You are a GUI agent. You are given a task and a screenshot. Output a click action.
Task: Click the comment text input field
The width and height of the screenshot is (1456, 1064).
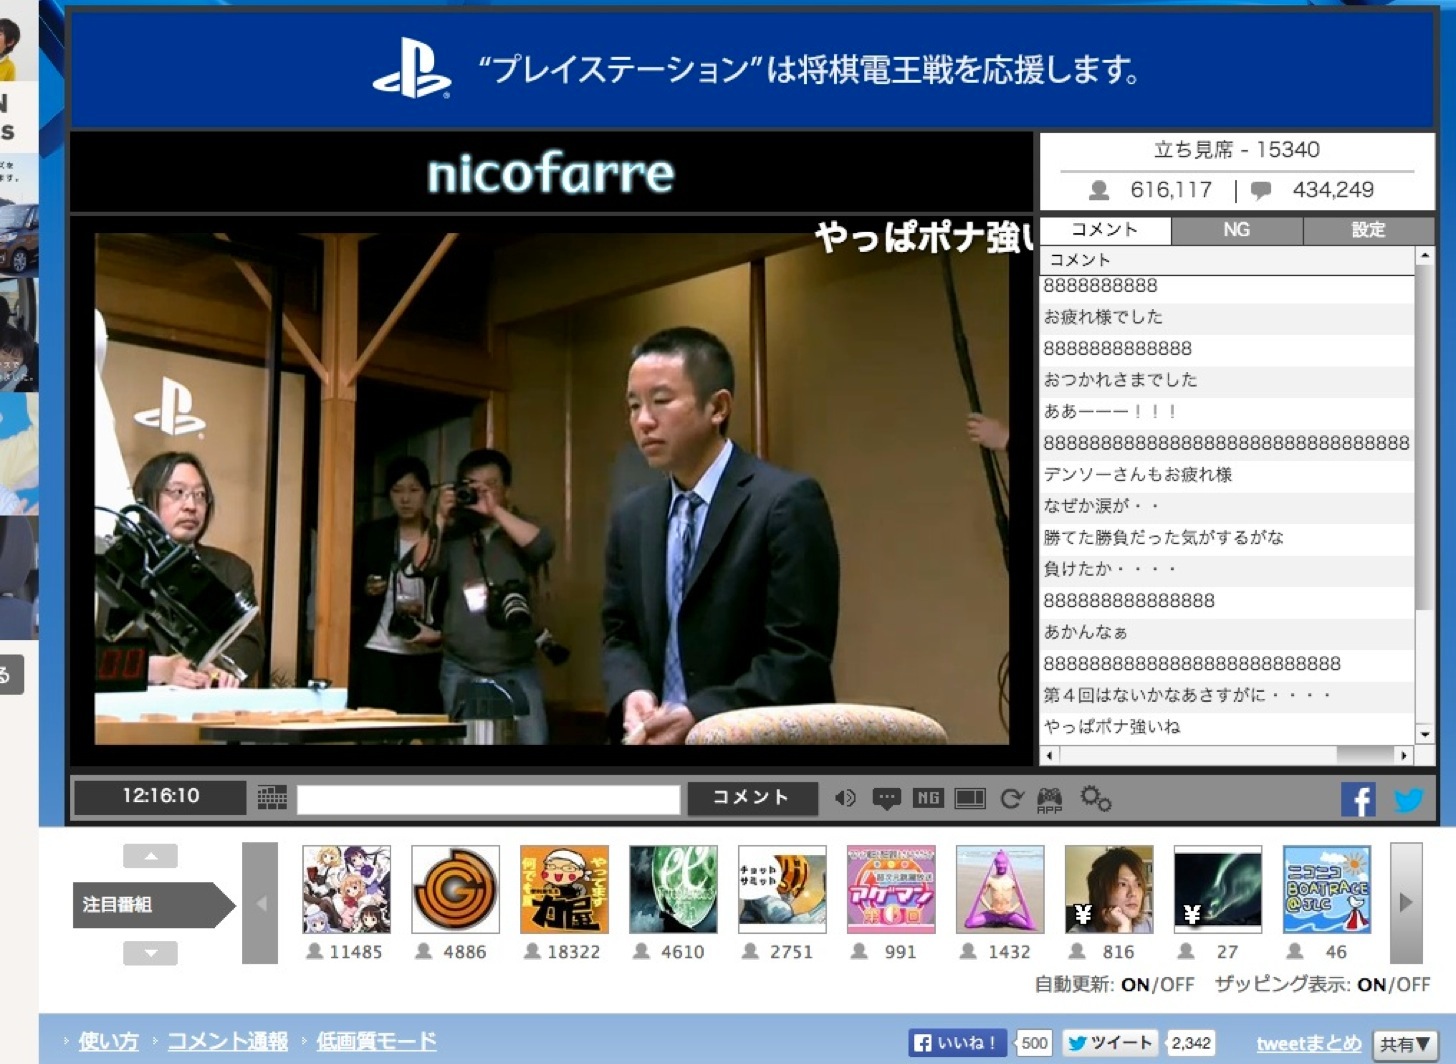pyautogui.click(x=489, y=799)
